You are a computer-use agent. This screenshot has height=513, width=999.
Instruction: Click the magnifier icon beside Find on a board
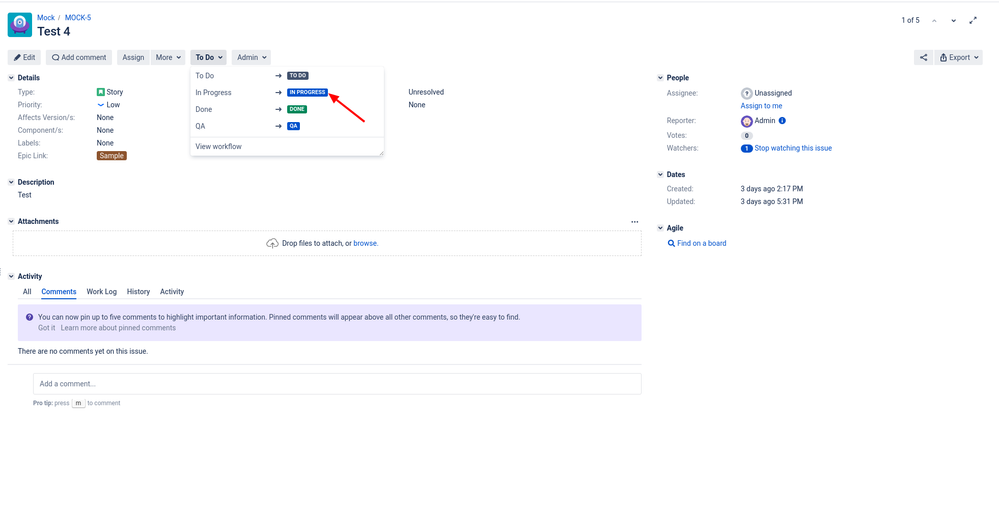(x=671, y=243)
